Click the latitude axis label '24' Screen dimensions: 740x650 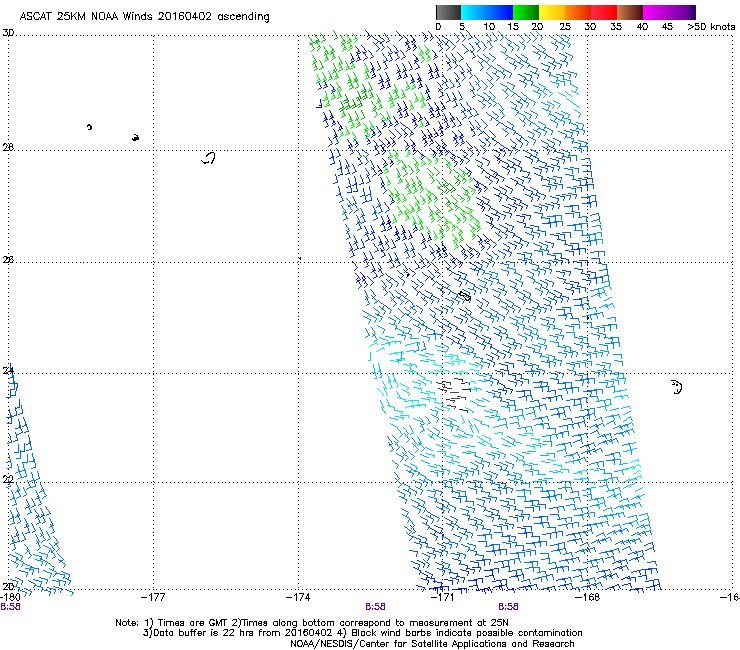coord(8,371)
